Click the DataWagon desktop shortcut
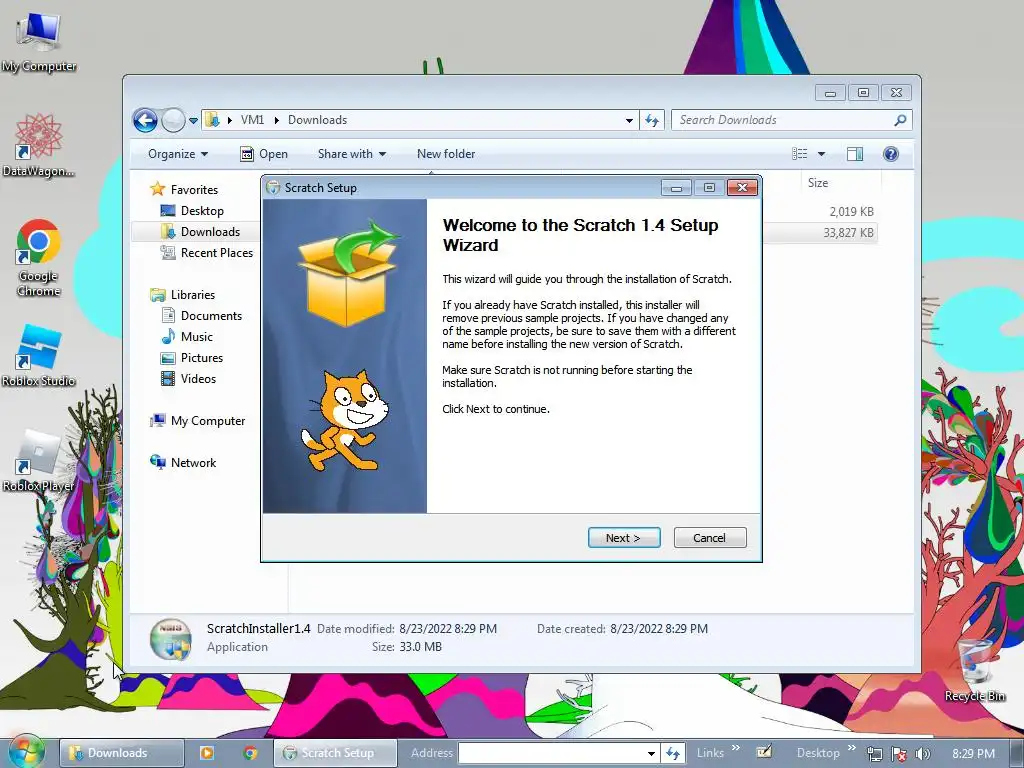Screen dimensions: 1024x768 (38, 145)
